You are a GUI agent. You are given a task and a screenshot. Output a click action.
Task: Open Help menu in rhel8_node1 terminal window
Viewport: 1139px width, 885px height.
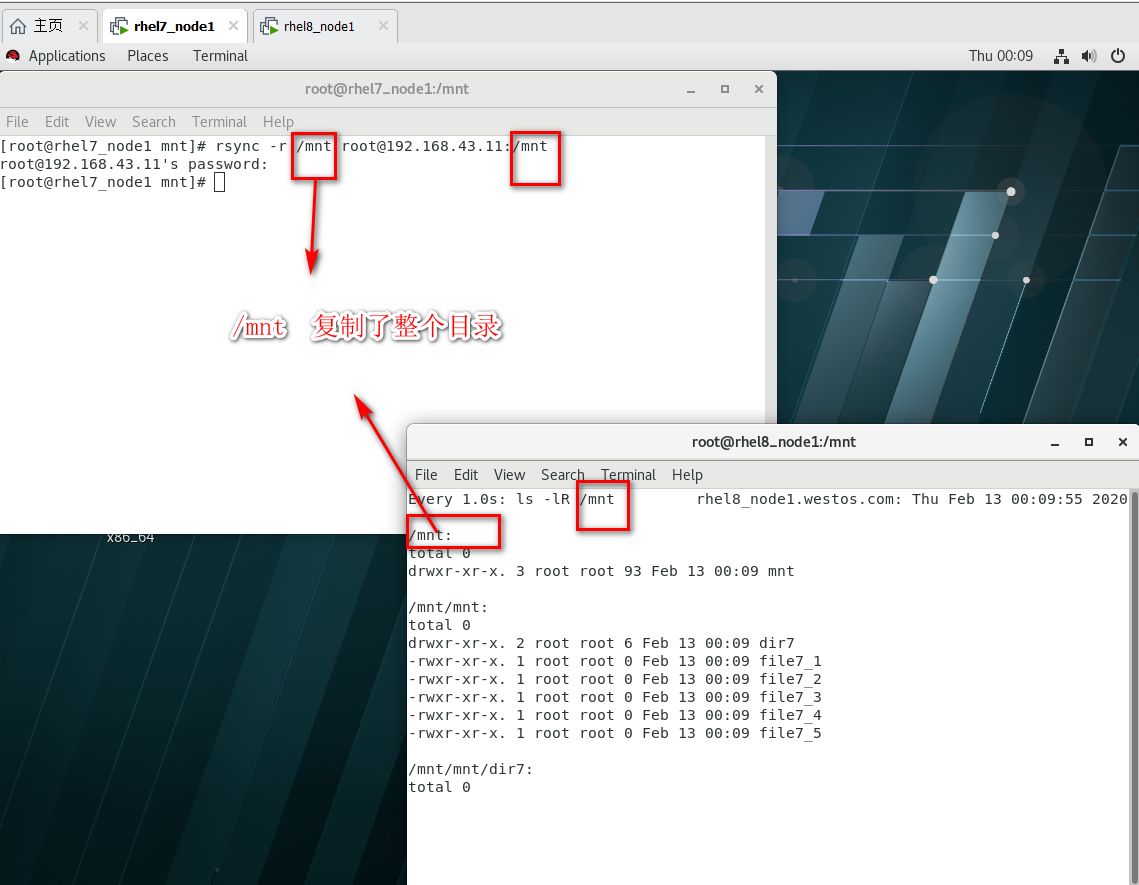pos(687,474)
